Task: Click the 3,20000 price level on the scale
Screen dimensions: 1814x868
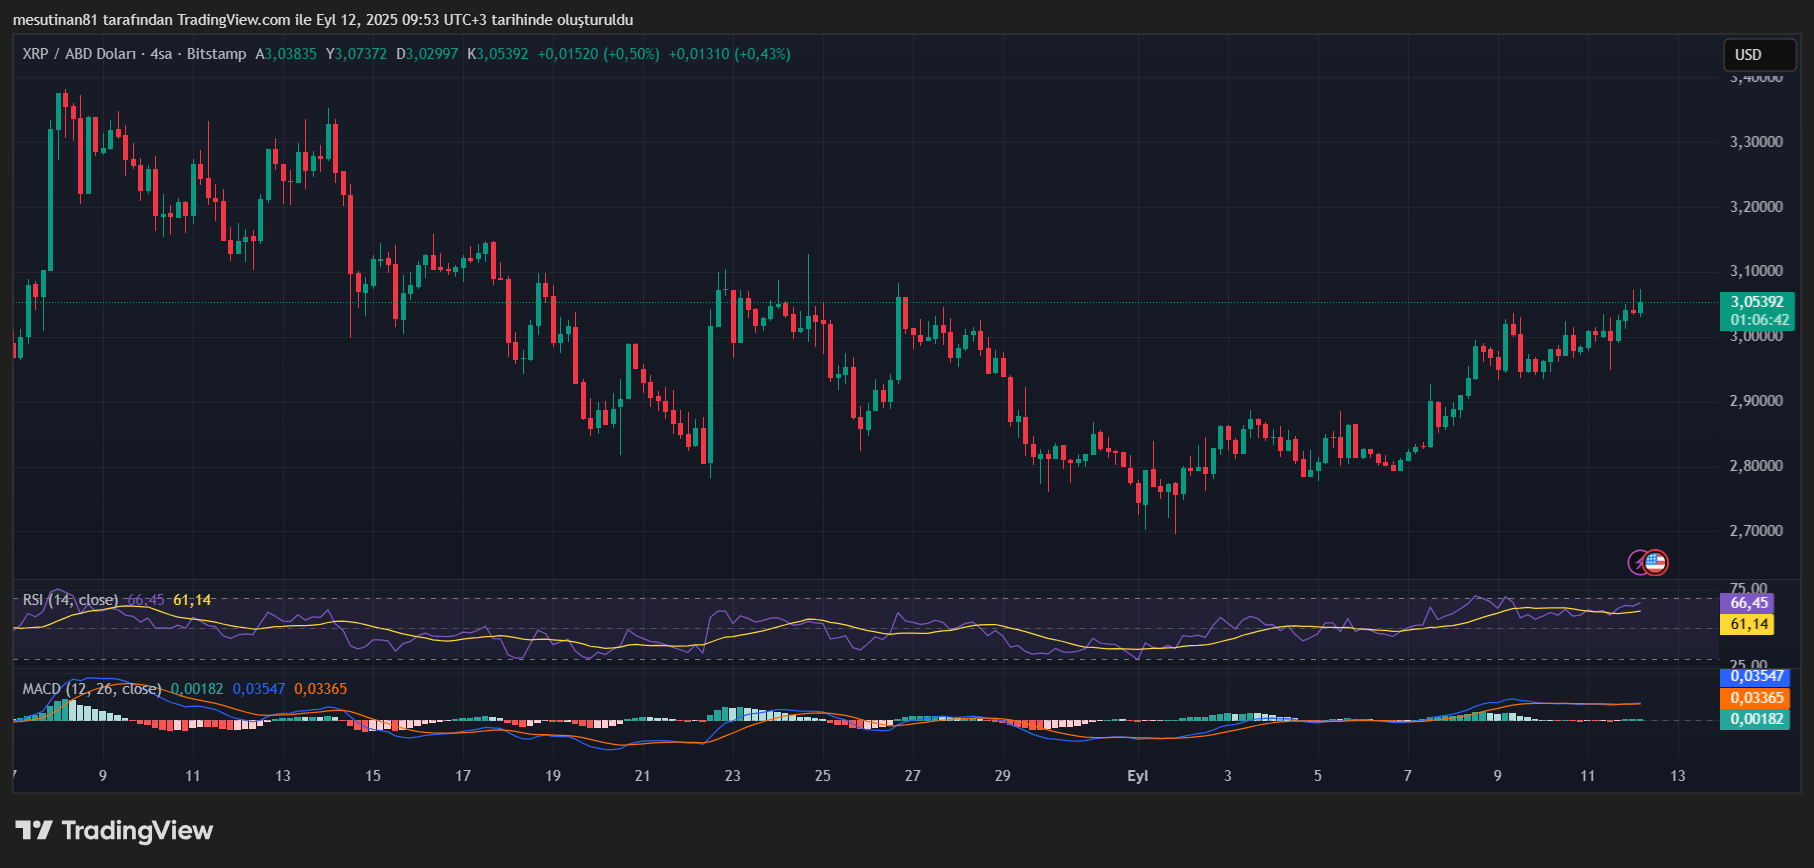Action: [x=1756, y=207]
